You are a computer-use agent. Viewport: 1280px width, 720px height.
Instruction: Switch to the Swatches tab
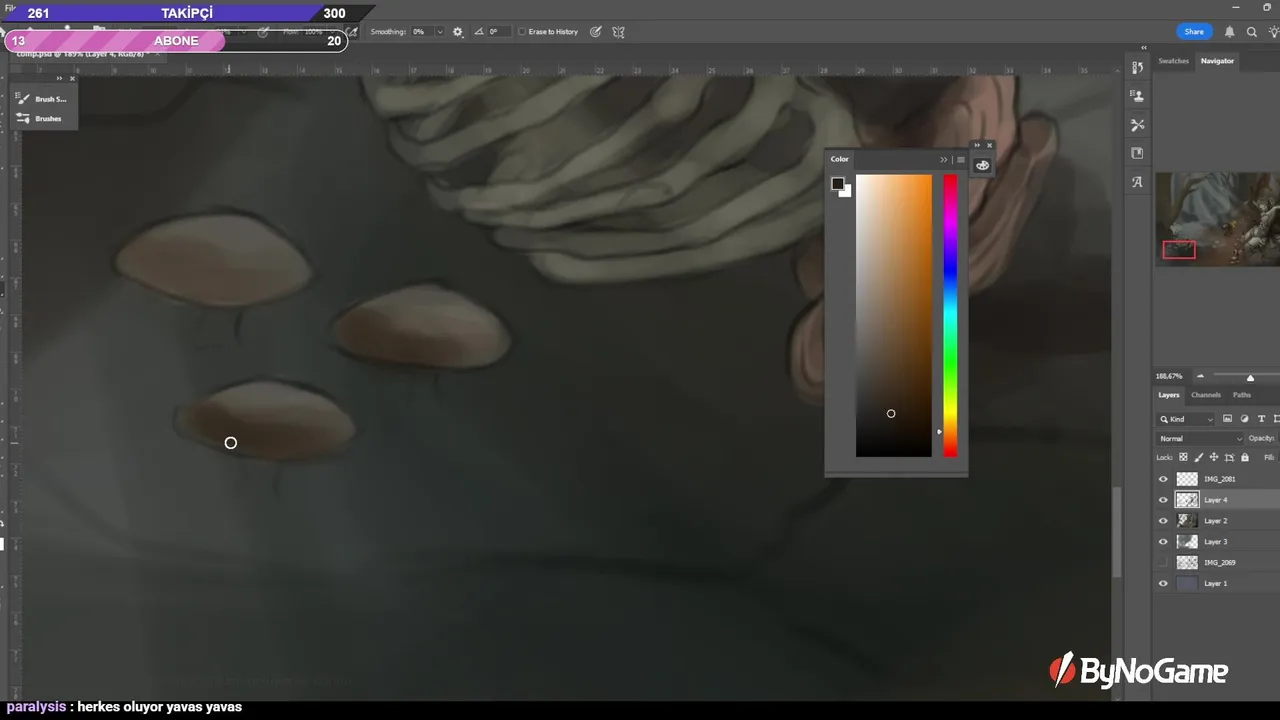(1174, 61)
